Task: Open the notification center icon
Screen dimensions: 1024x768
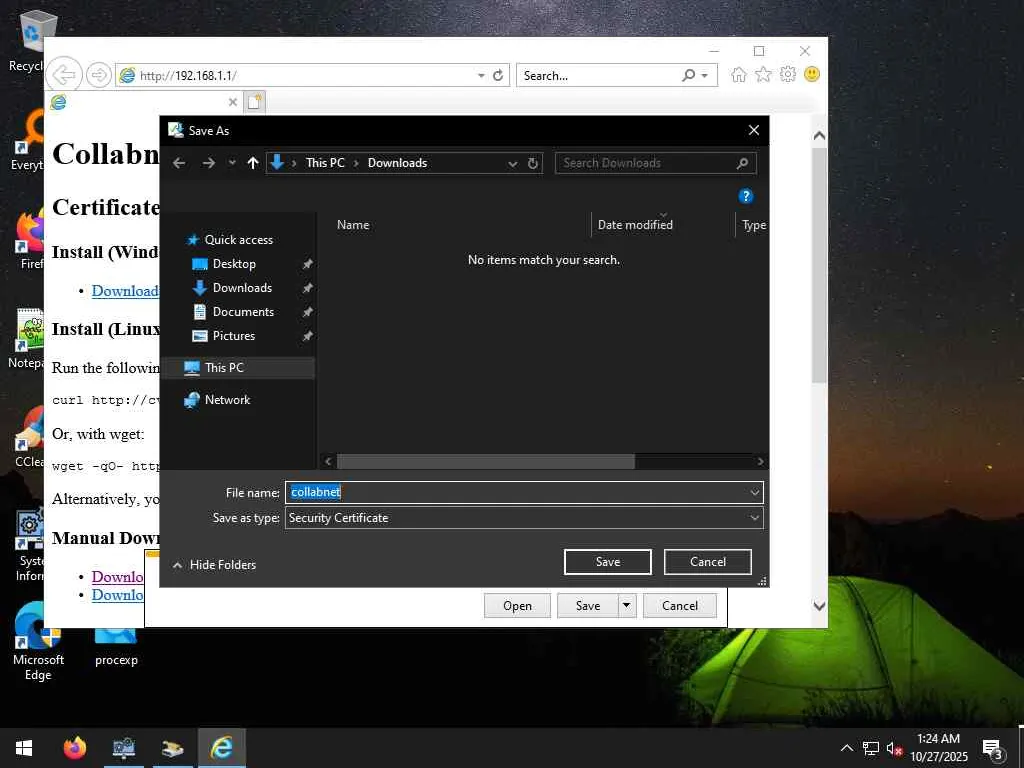Action: [993, 749]
